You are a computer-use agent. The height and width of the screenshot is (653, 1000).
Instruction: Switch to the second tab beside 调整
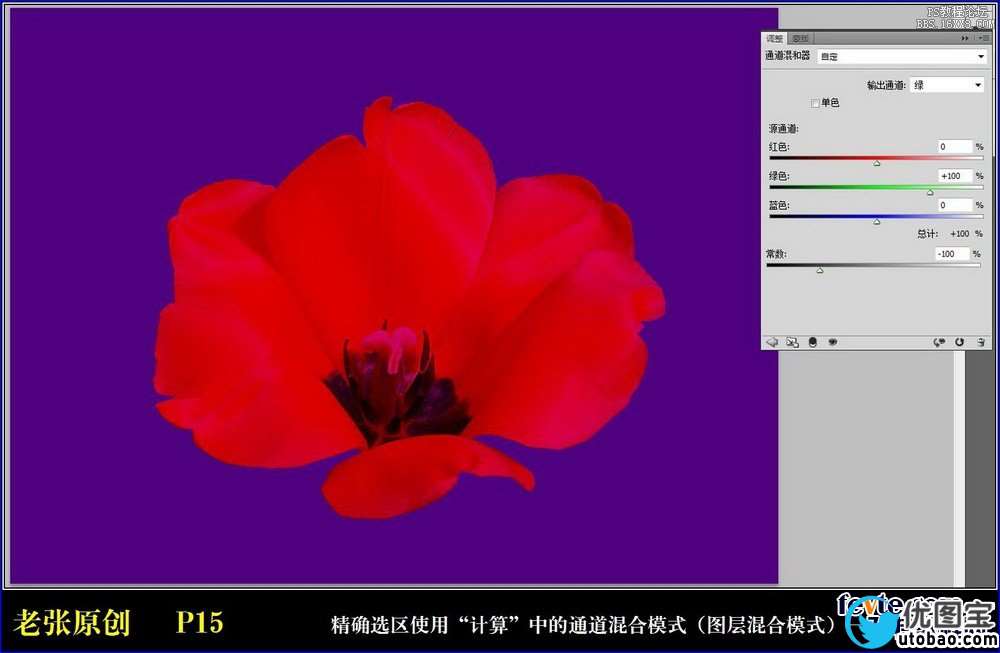point(800,39)
